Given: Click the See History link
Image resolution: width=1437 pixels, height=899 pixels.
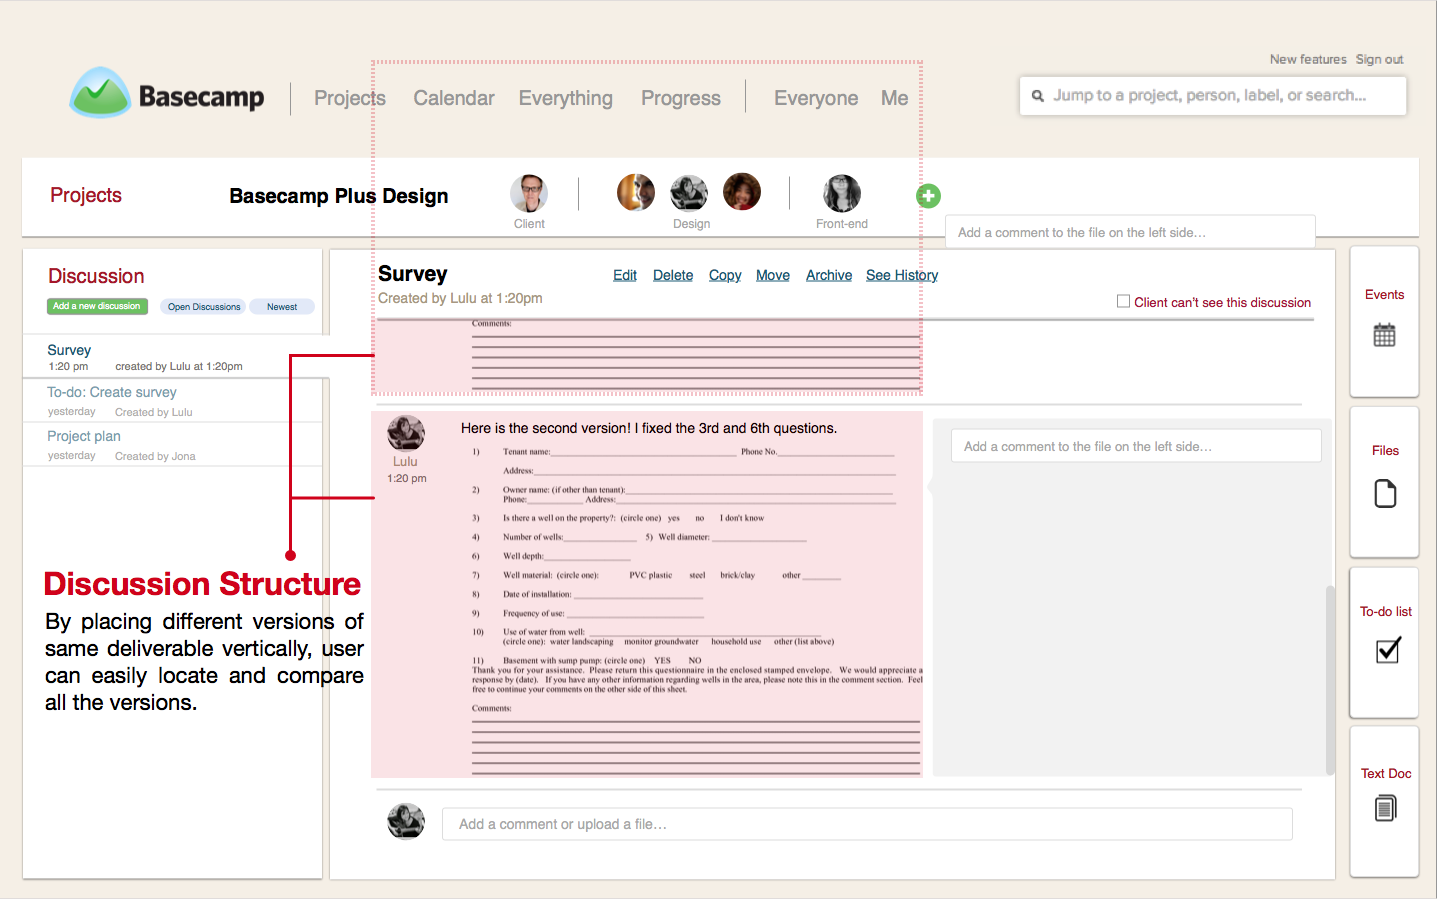Looking at the screenshot, I should point(902,275).
